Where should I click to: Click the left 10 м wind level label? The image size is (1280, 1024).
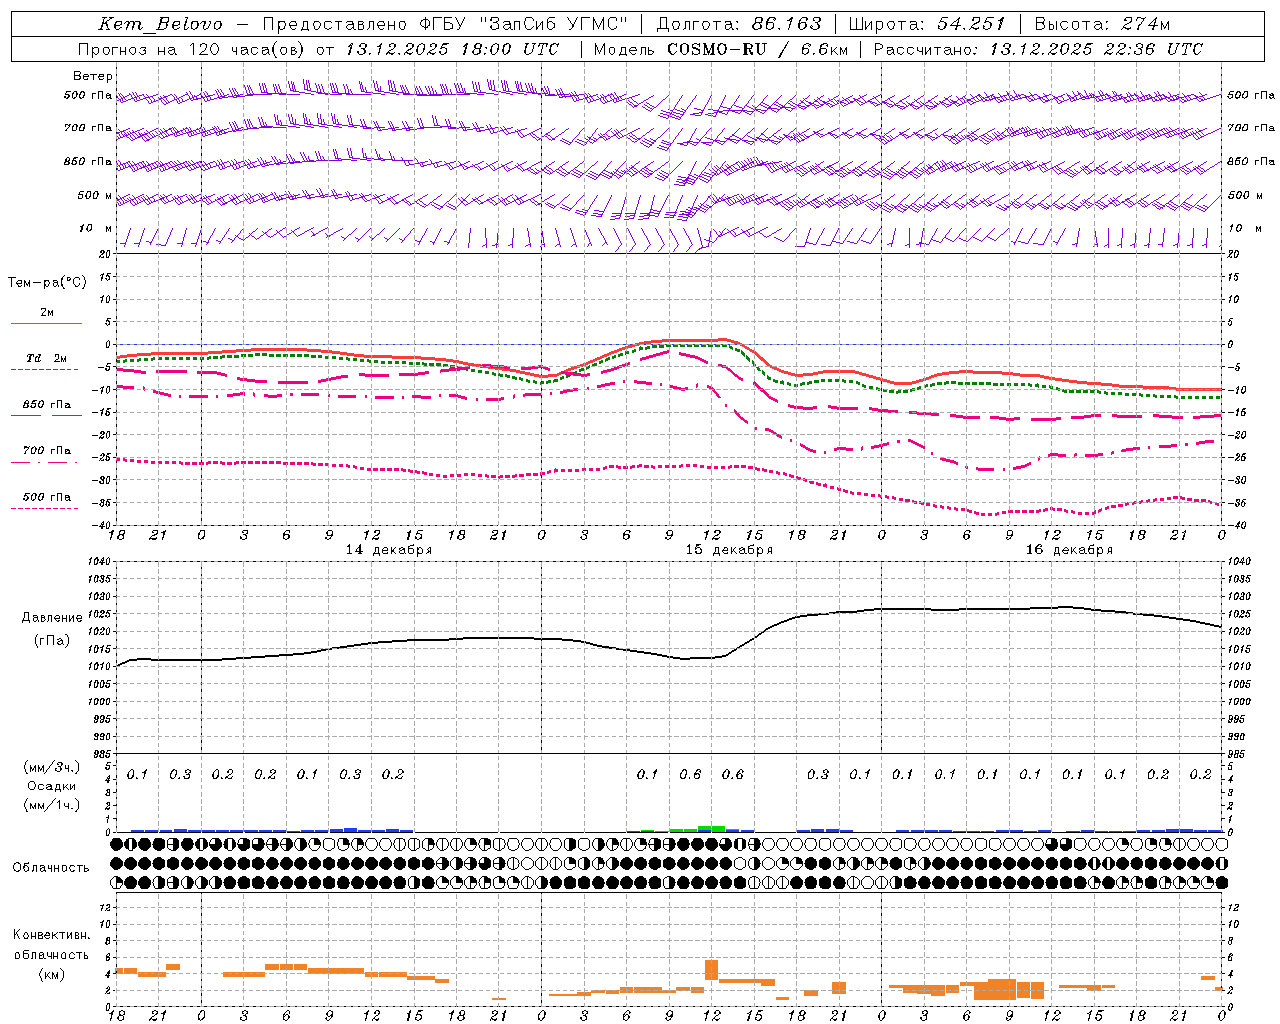point(96,228)
